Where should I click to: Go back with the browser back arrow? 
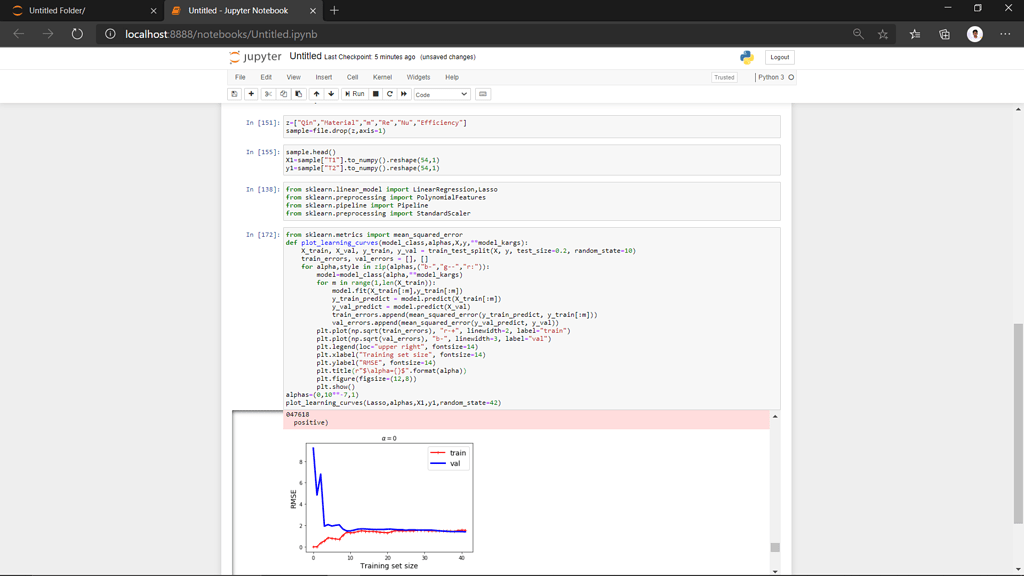tap(19, 34)
